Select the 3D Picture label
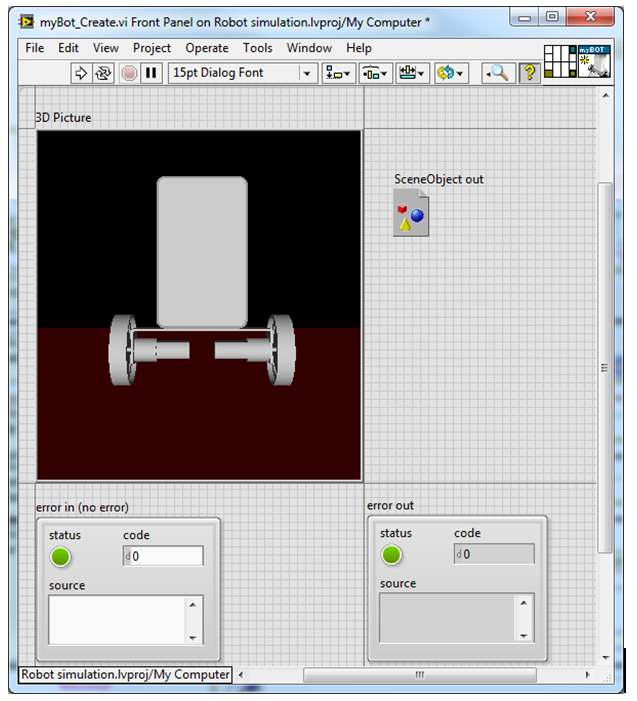 63,118
